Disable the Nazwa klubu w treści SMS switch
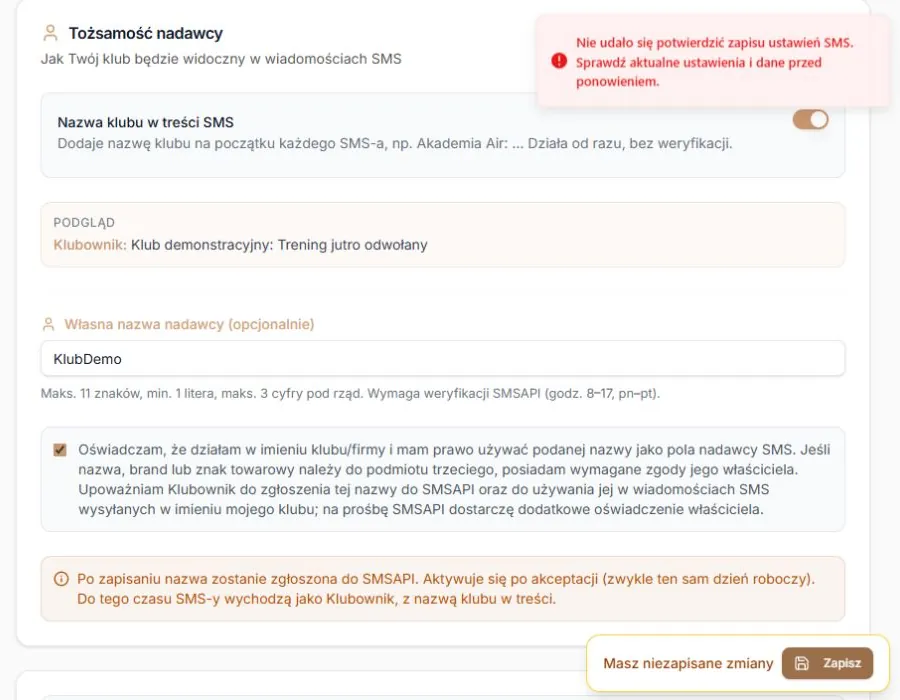Viewport: 900px width, 700px height. point(810,120)
